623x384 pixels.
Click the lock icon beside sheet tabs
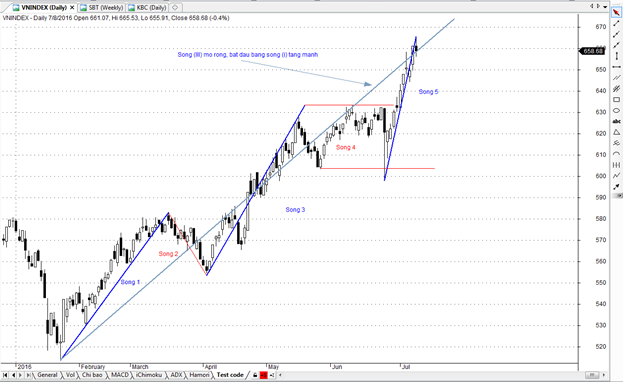point(255,375)
